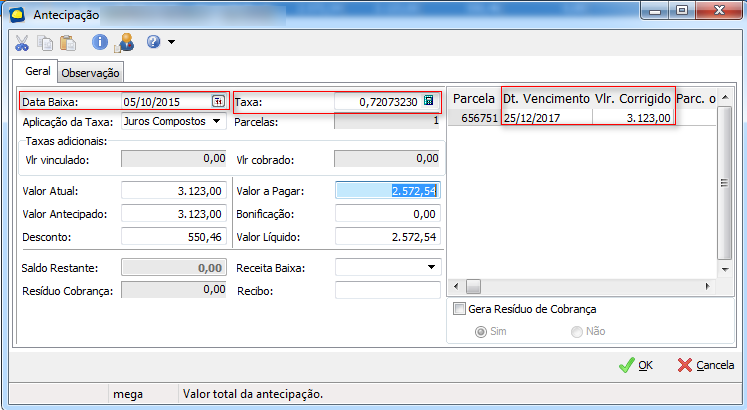Image resolution: width=747 pixels, height=410 pixels.
Task: Open the Taxa calculator icon
Action: coord(429,101)
